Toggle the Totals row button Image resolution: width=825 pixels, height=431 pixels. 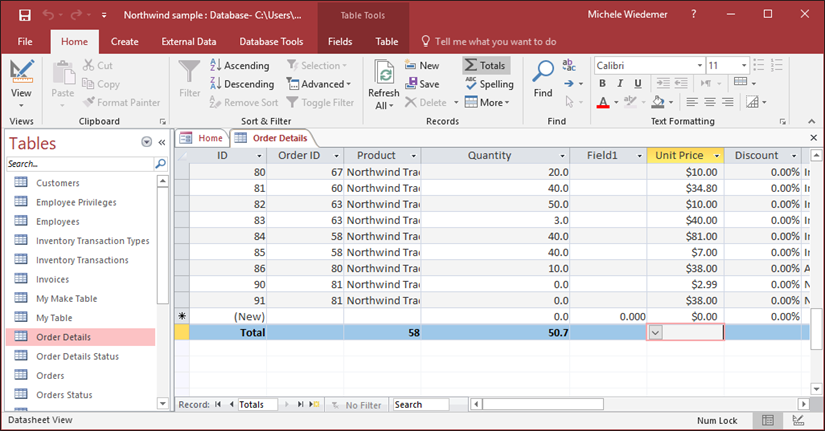pos(486,65)
